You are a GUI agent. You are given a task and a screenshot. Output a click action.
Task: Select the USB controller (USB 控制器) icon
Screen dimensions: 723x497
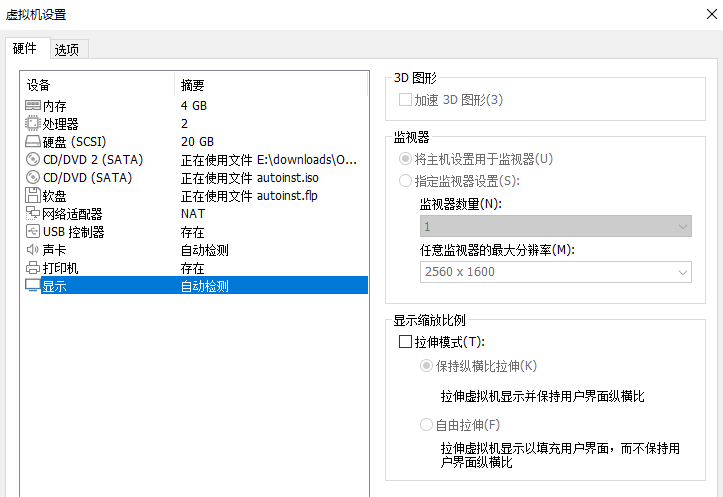point(32,232)
